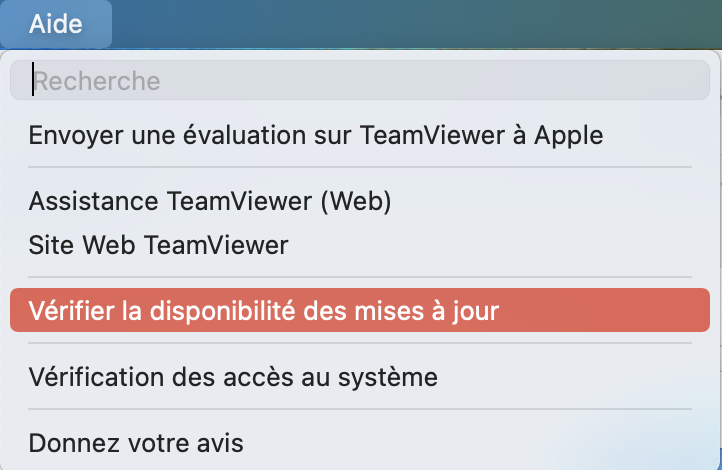Visit the TeamViewer website entry
This screenshot has width=722, height=470.
pyautogui.click(x=159, y=244)
